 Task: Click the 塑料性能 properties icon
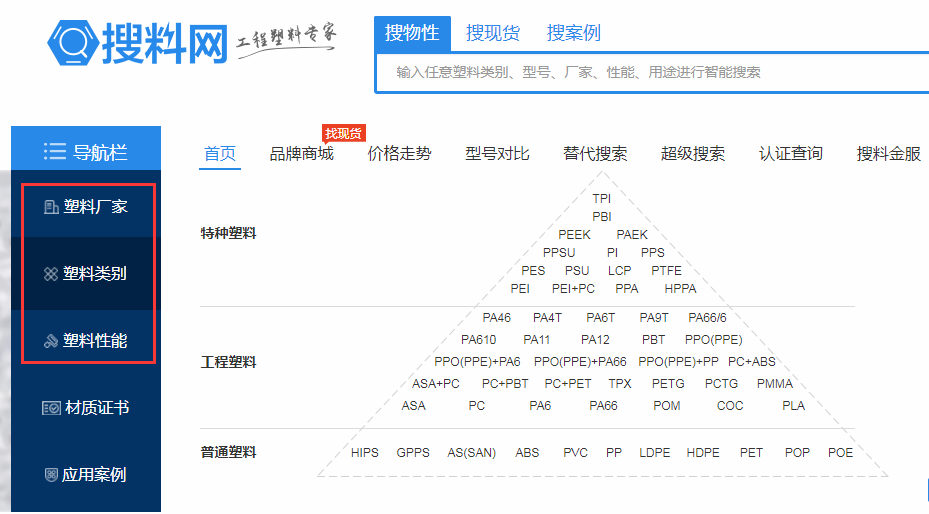[x=50, y=341]
